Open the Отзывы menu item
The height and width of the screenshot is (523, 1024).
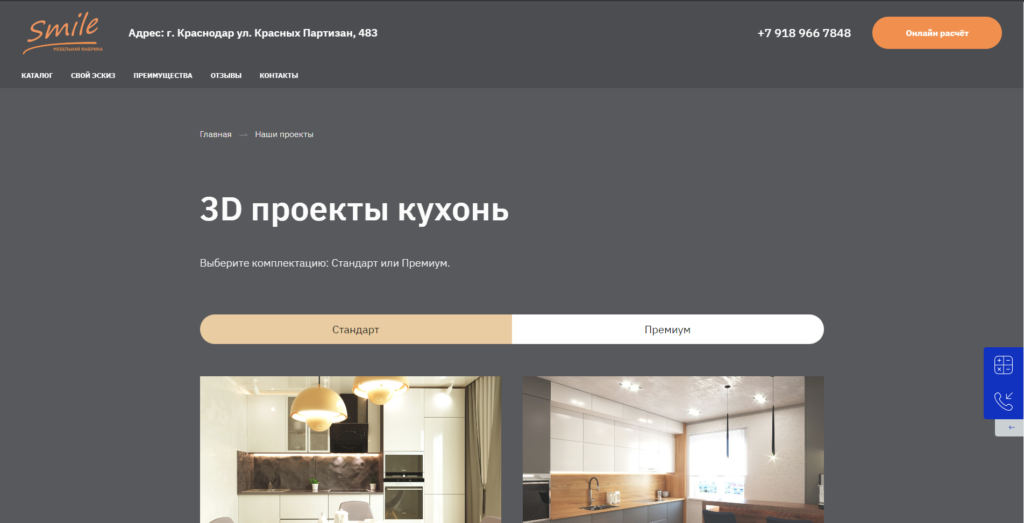point(226,76)
